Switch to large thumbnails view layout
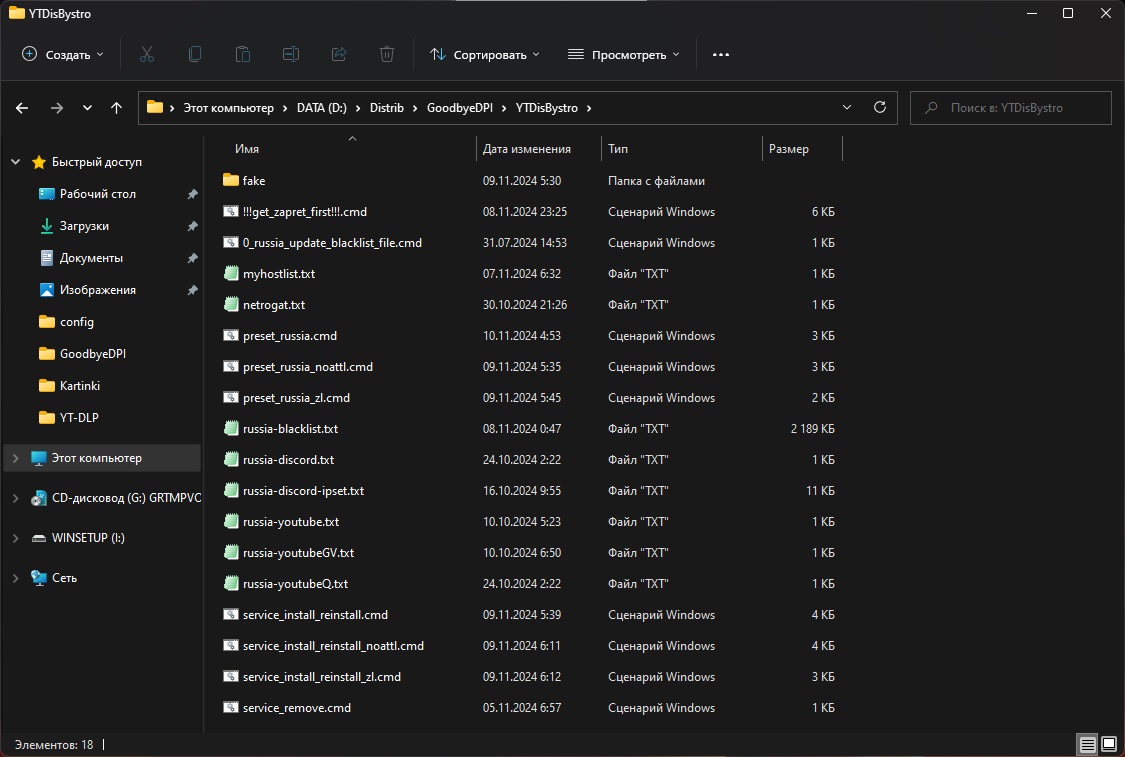The width and height of the screenshot is (1125, 757). coord(1108,745)
